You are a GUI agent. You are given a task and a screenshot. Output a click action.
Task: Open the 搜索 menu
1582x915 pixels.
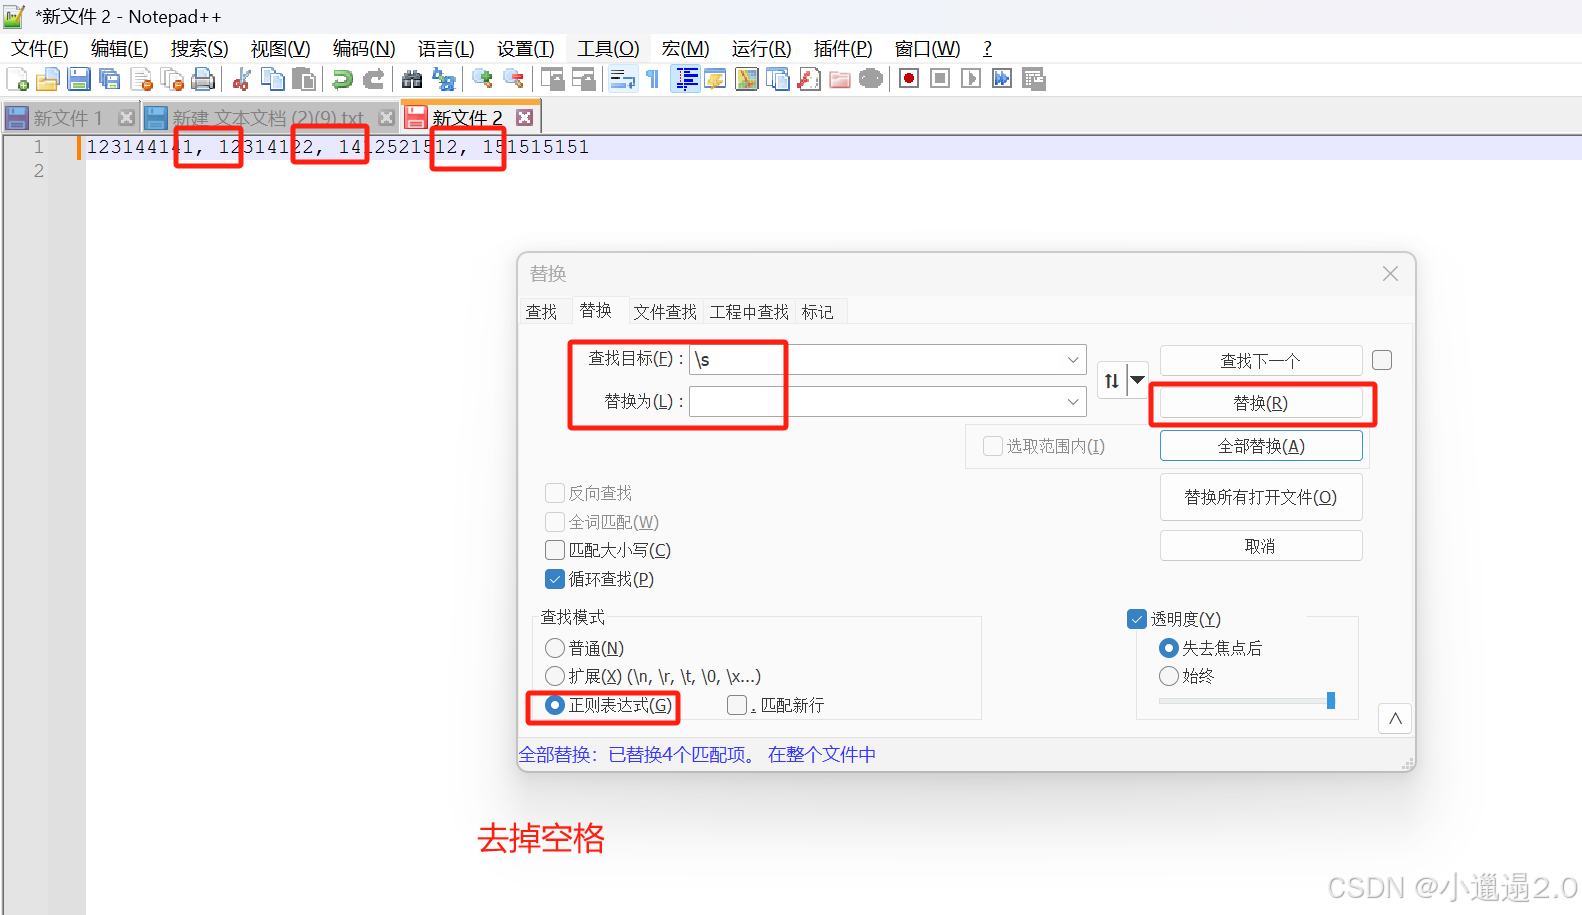click(199, 48)
